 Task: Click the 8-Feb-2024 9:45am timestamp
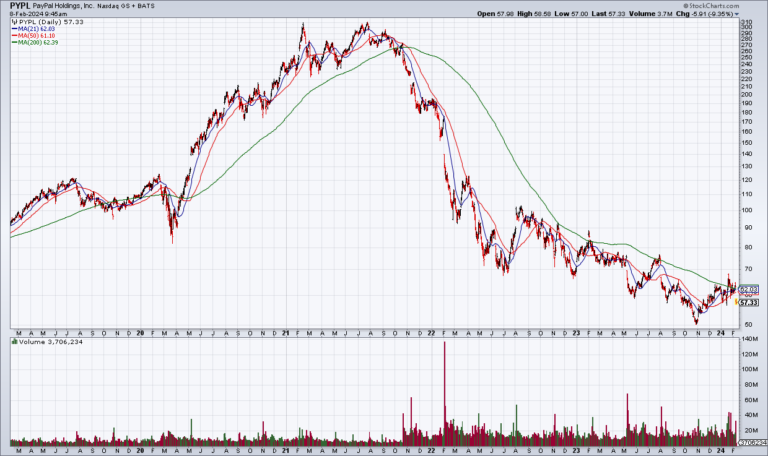click(38, 14)
